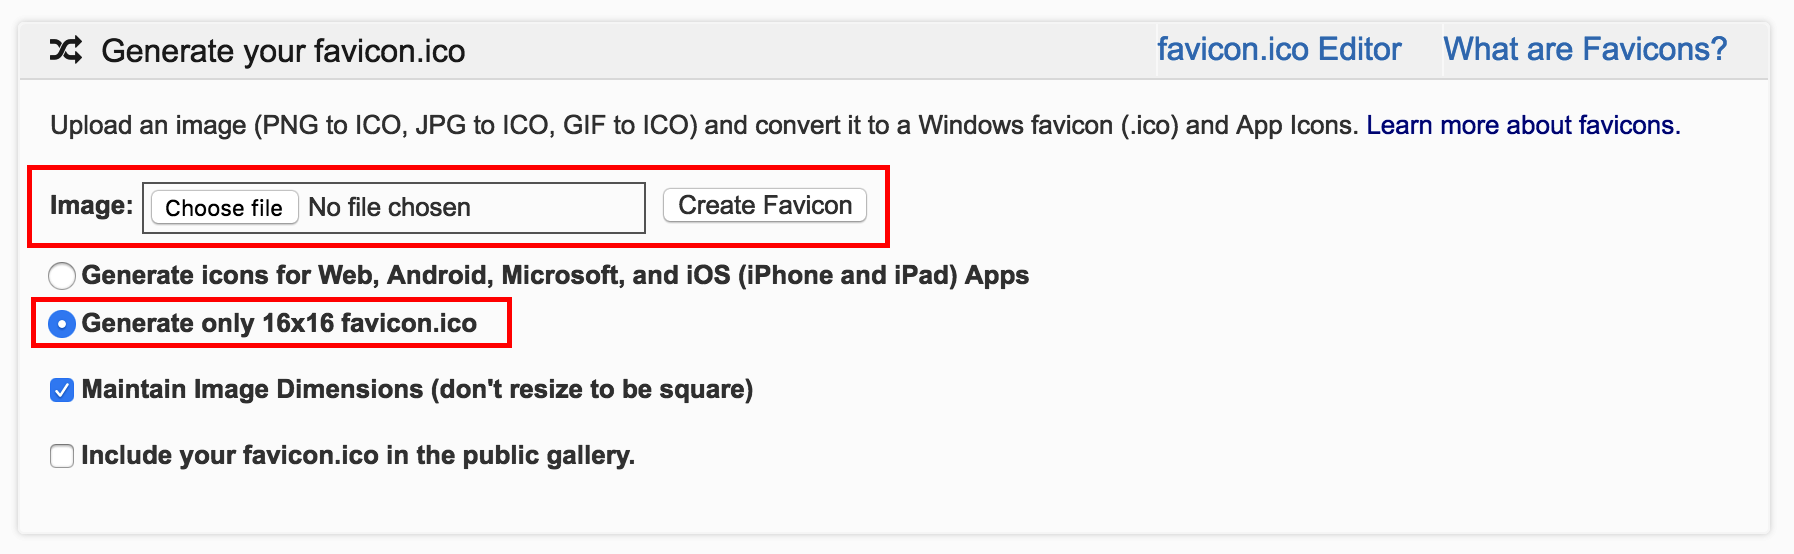Click the shuffle icon in the header
The width and height of the screenshot is (1794, 554).
click(x=66, y=50)
